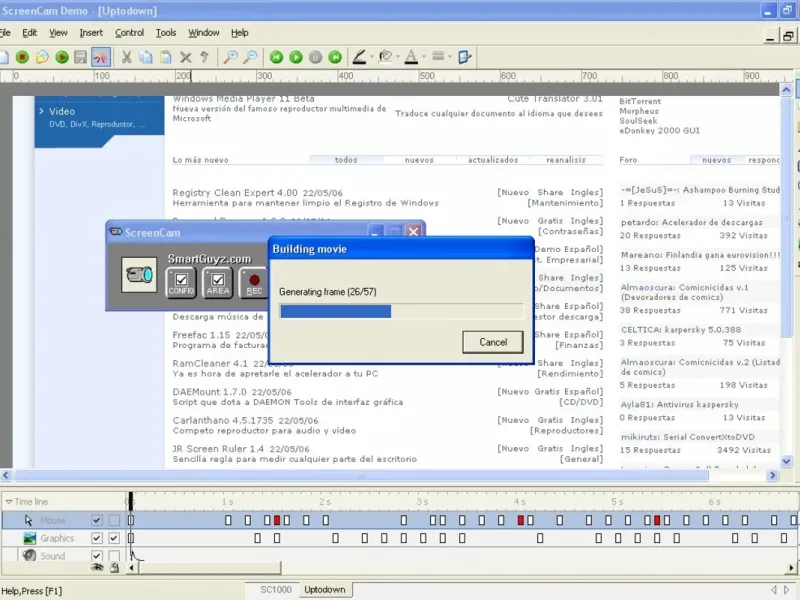The image size is (800, 600).
Task: Click the timeline horizontal scrollbar thumb
Action: pyautogui.click(x=210, y=567)
